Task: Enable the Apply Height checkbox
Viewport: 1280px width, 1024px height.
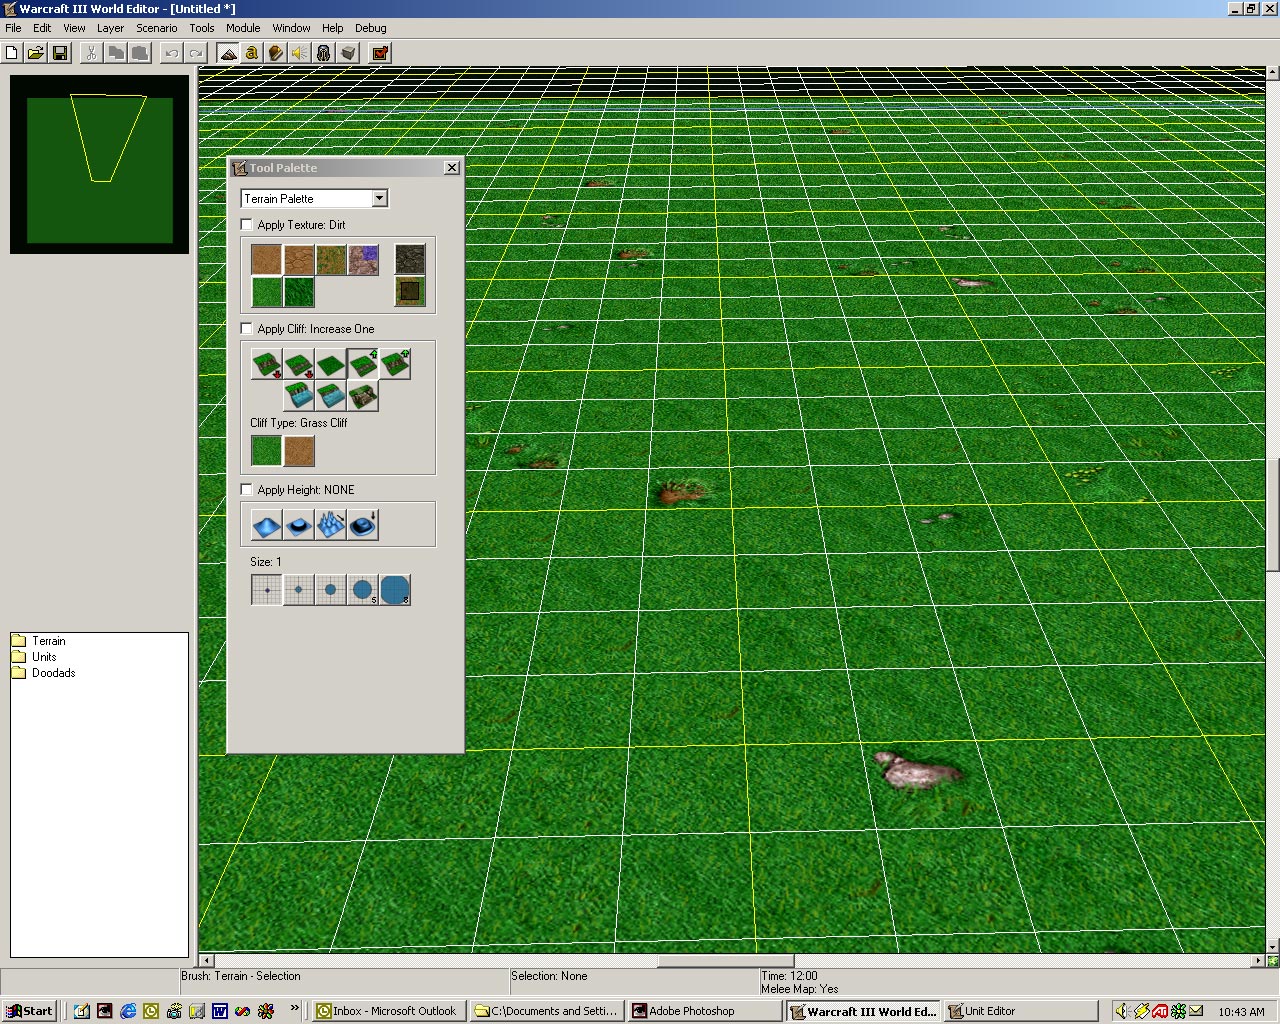Action: 247,490
